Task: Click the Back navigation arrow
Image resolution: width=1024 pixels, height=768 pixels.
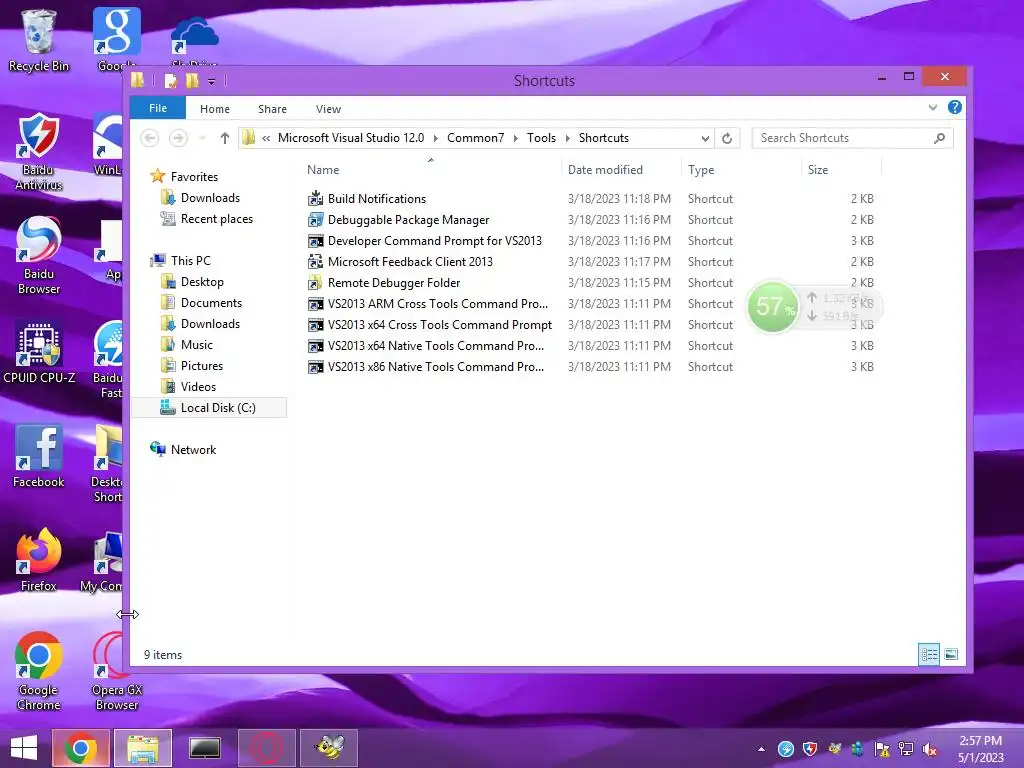Action: (x=150, y=138)
